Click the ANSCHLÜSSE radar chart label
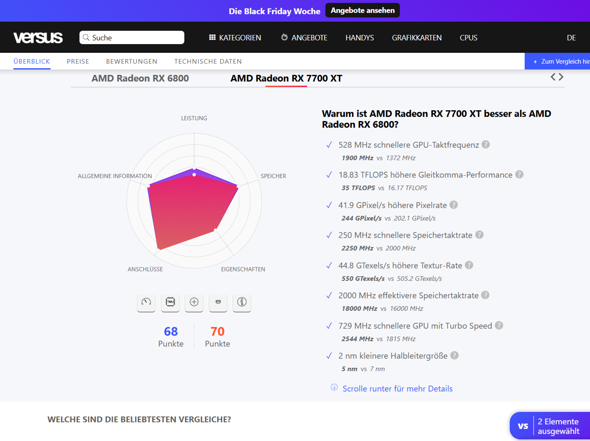This screenshot has height=441, width=590. pyautogui.click(x=145, y=269)
